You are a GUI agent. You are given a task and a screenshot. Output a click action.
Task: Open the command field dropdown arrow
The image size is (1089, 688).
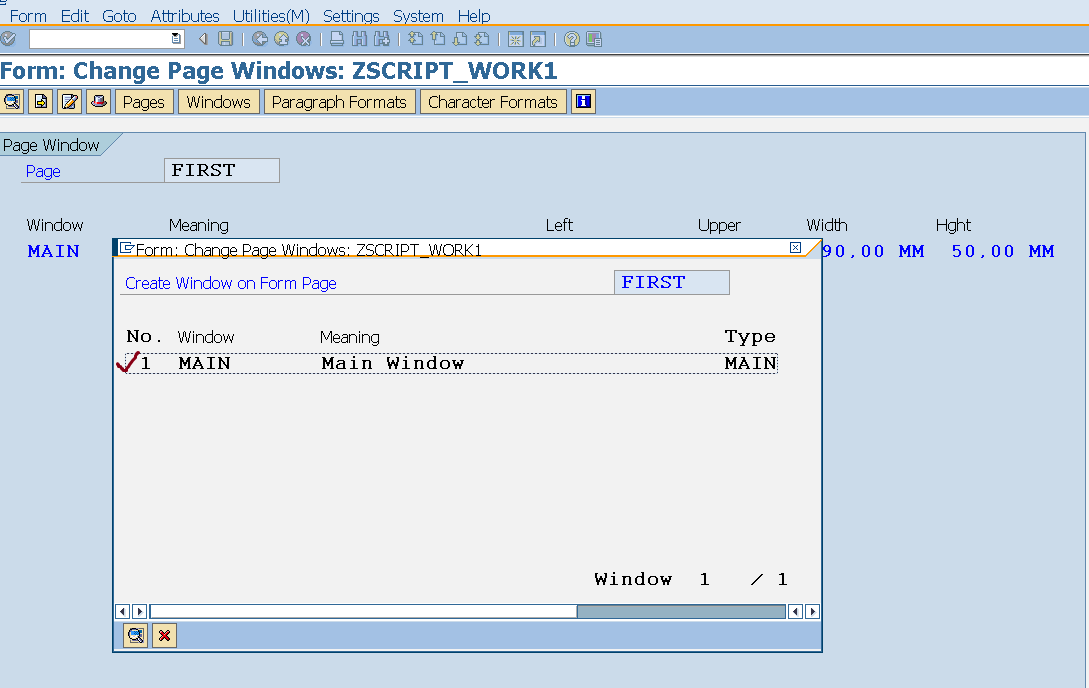(174, 38)
